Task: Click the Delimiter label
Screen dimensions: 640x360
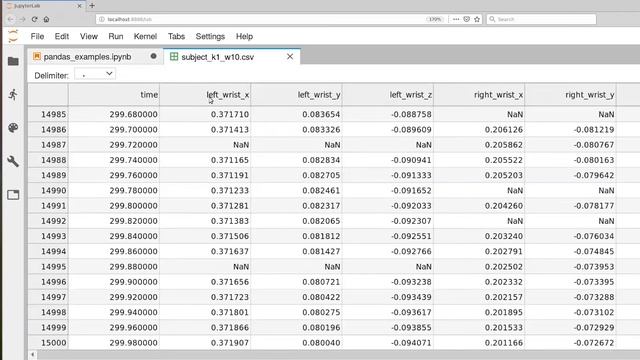Action: pyautogui.click(x=51, y=76)
